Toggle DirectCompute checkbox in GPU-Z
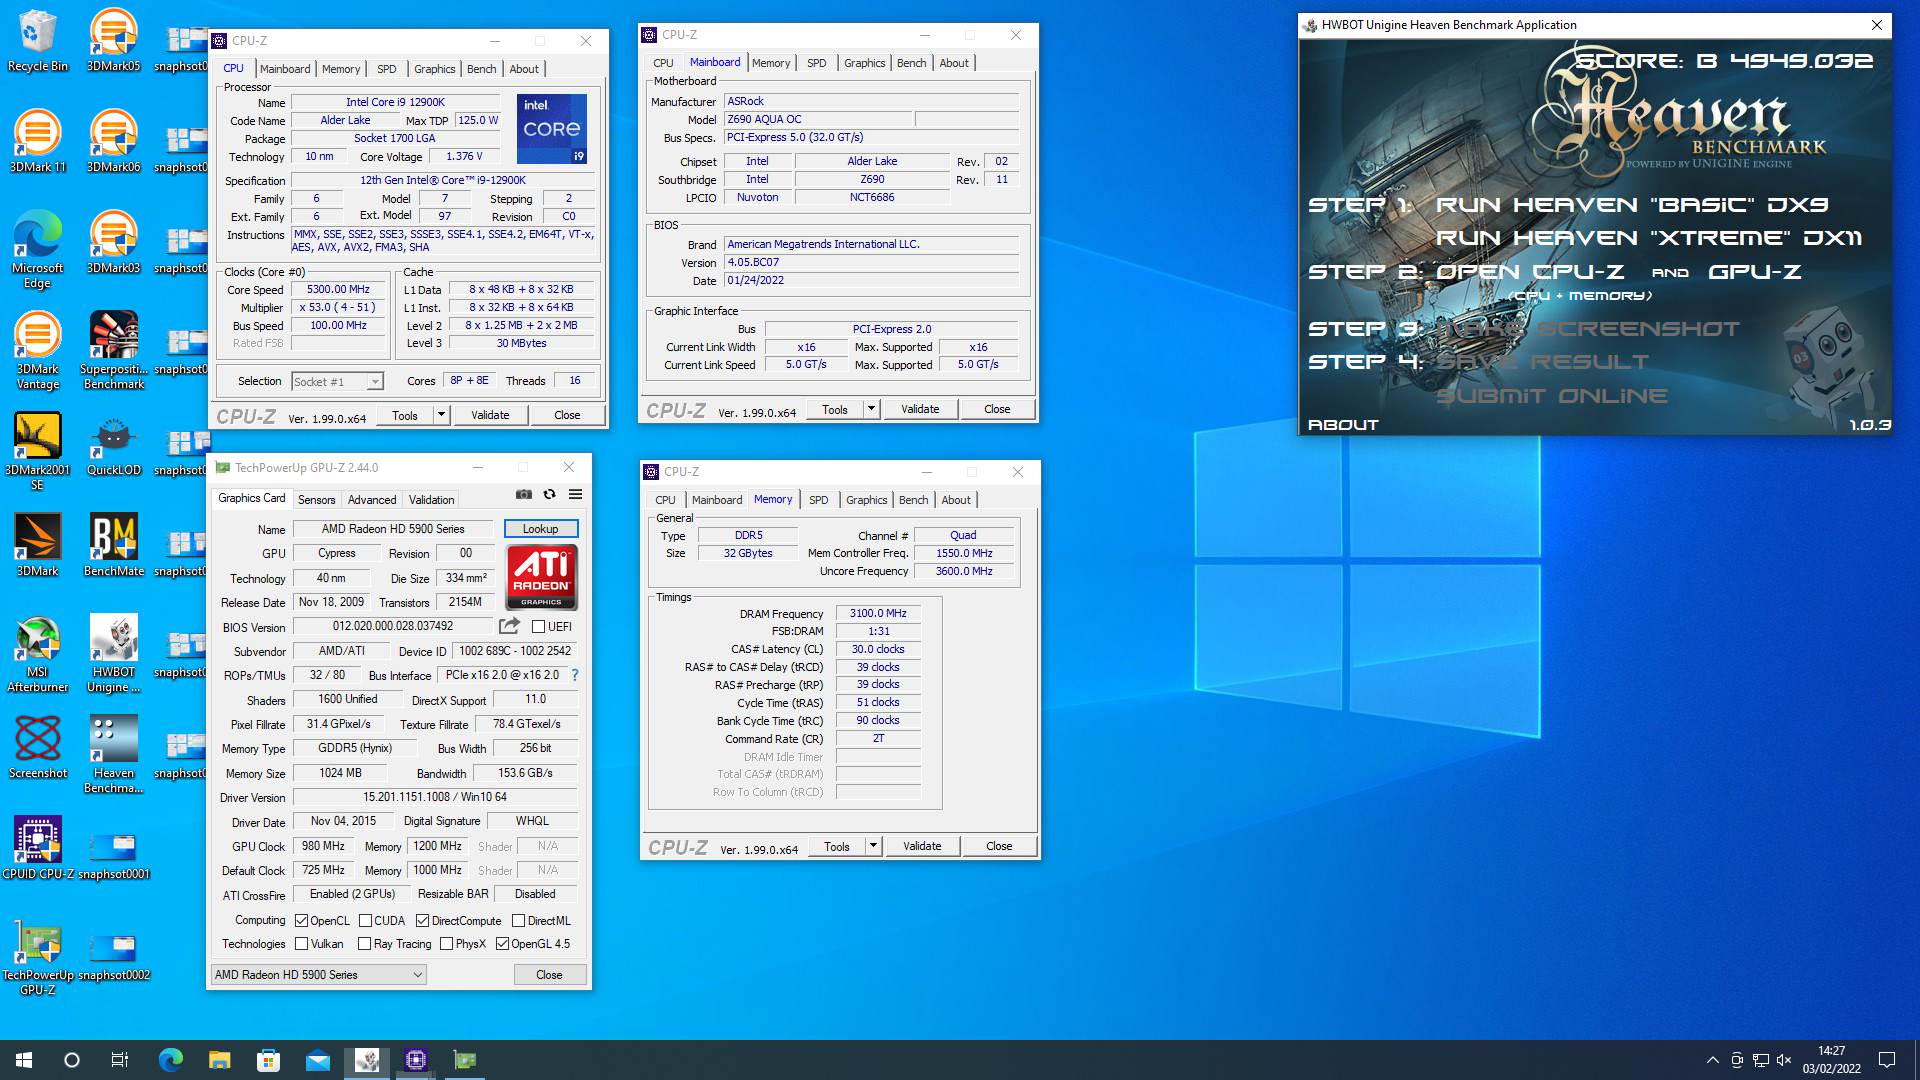This screenshot has height=1080, width=1920. (422, 921)
